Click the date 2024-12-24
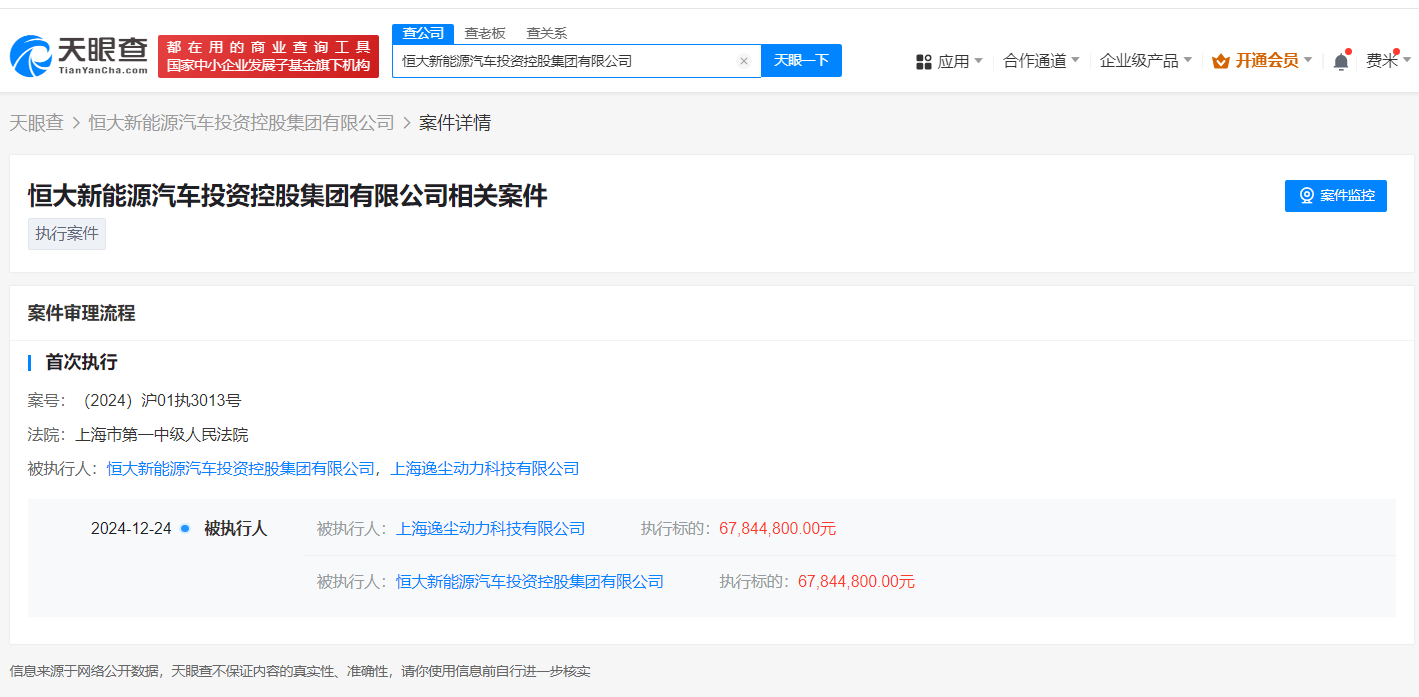Screen dimensions: 1419x697 coord(131,528)
